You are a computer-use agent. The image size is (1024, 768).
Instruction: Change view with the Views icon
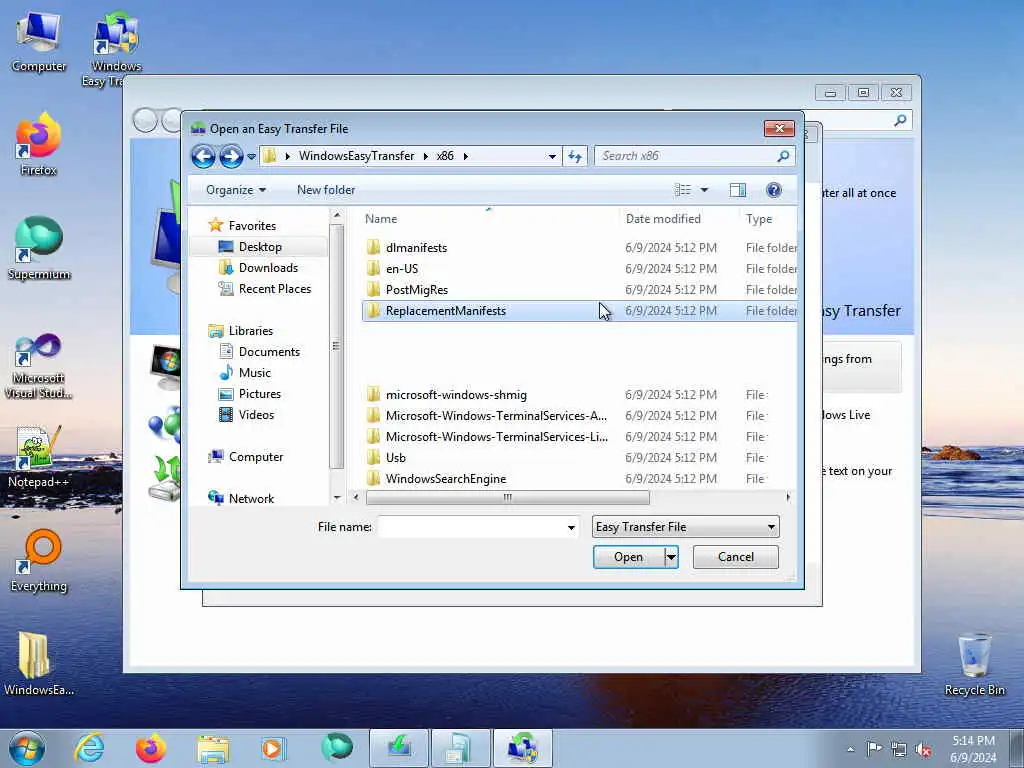pyautogui.click(x=682, y=190)
